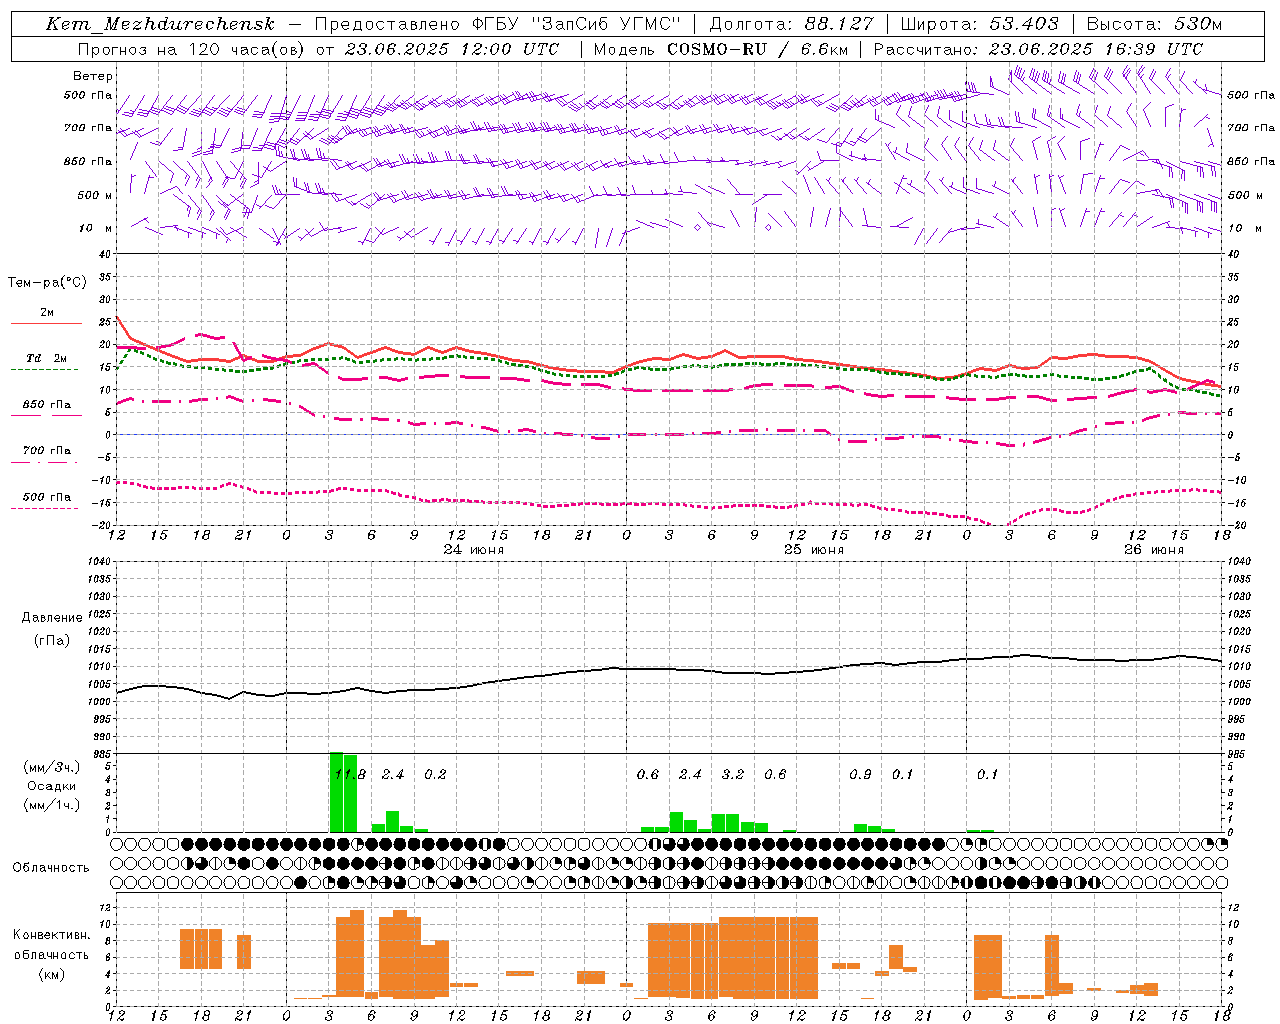
Task: Click the station name Kem_Mezhdurechensk
Action: click(160, 24)
